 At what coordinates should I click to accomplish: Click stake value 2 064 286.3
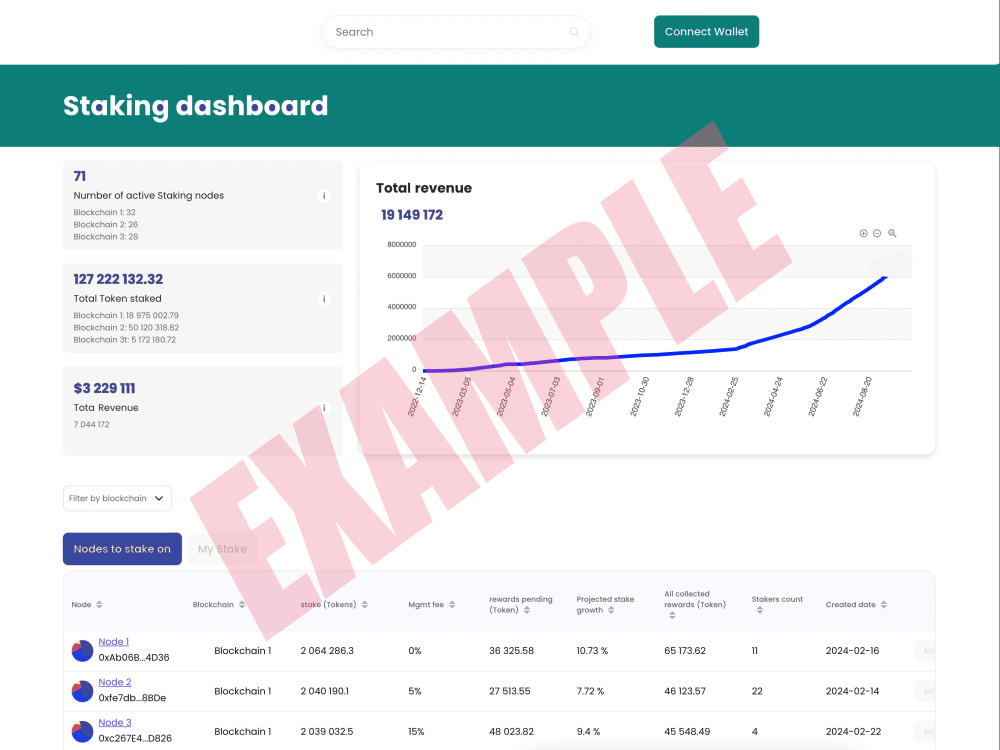click(327, 651)
